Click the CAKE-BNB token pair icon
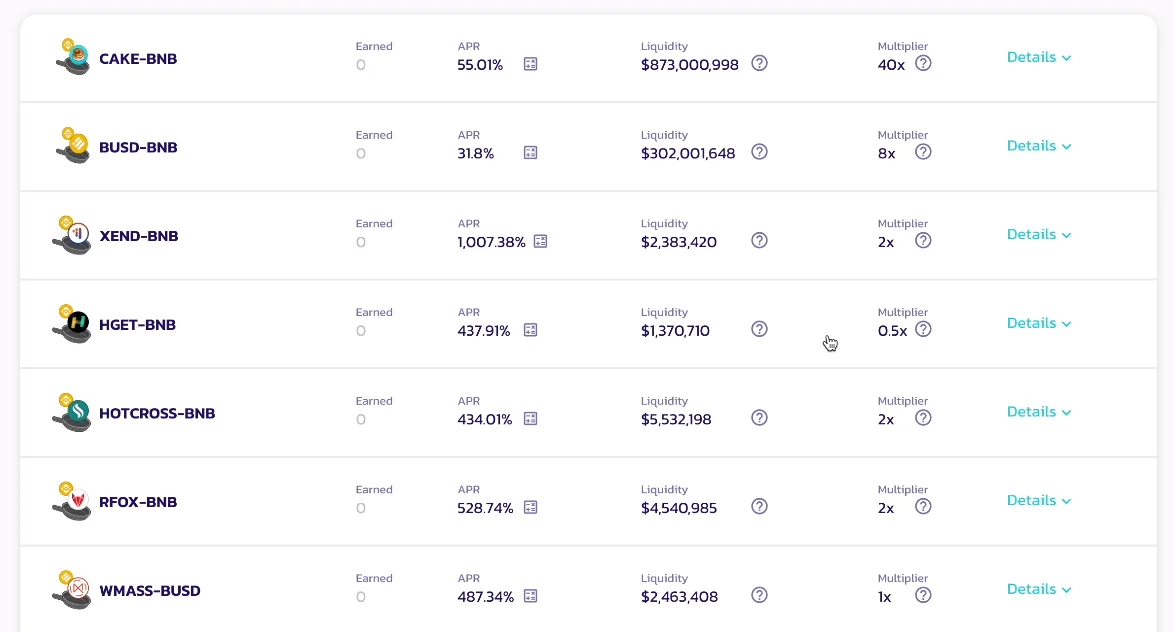This screenshot has height=632, width=1174. [x=73, y=57]
